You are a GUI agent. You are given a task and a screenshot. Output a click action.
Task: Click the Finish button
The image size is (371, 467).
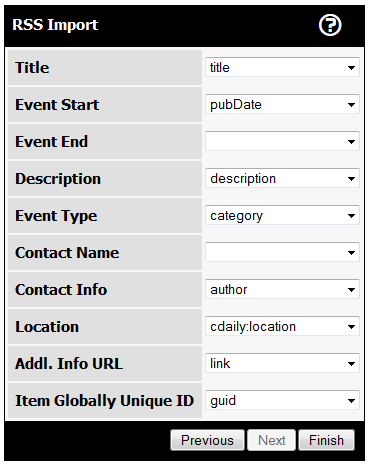click(326, 440)
